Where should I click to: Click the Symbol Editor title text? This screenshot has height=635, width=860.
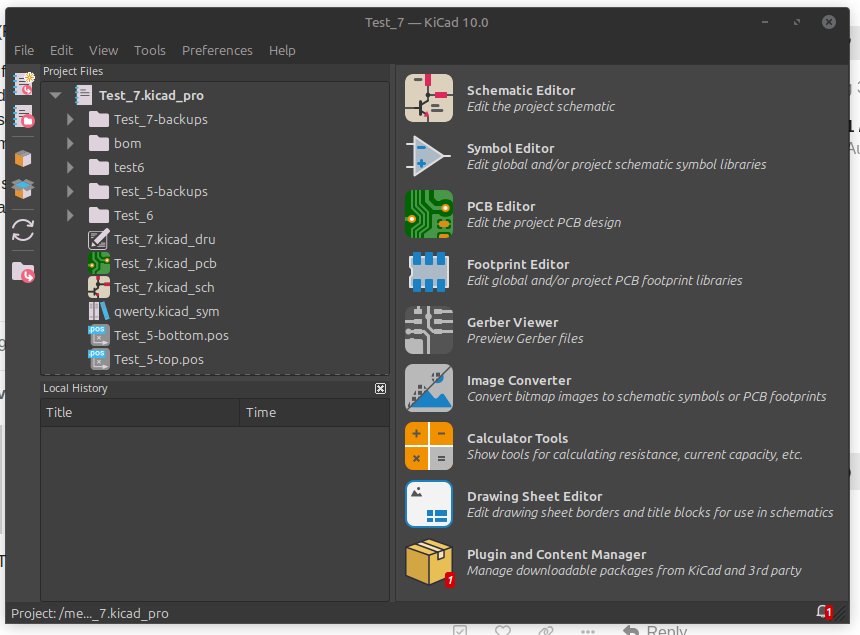pyautogui.click(x=510, y=149)
